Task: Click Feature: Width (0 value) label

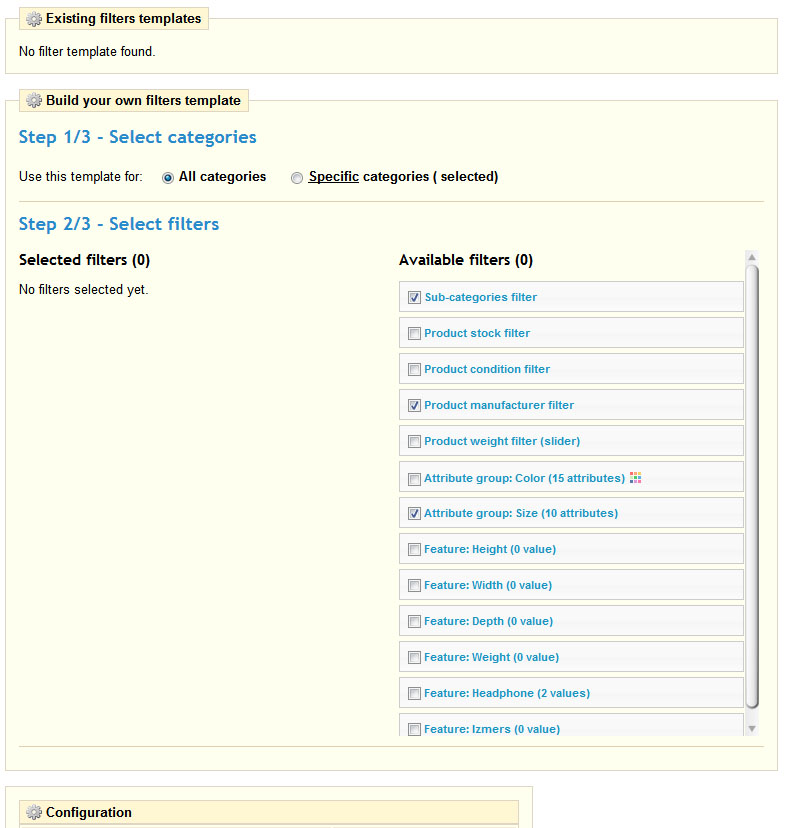Action: (488, 585)
